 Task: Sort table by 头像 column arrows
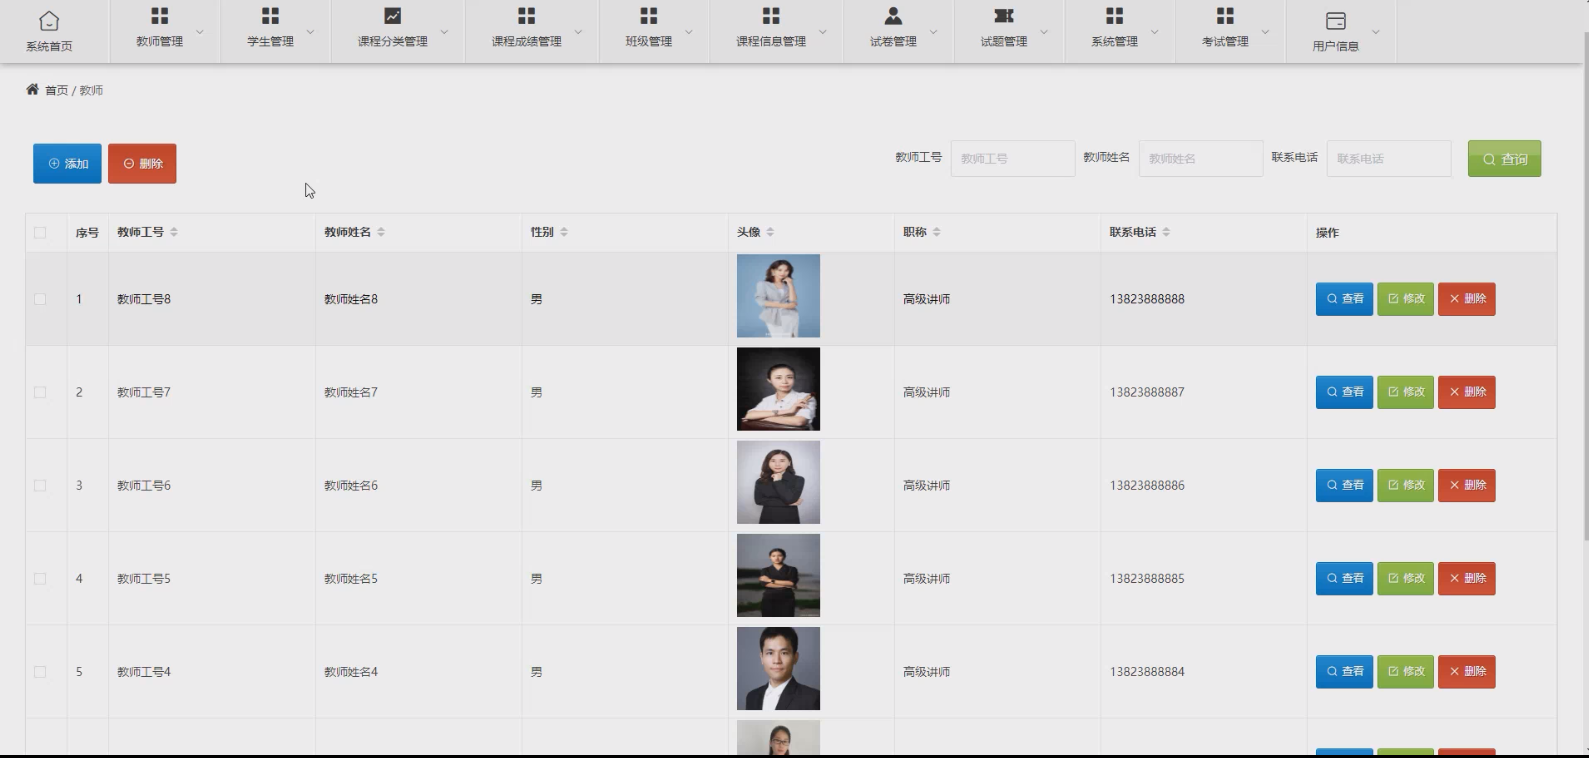click(770, 232)
